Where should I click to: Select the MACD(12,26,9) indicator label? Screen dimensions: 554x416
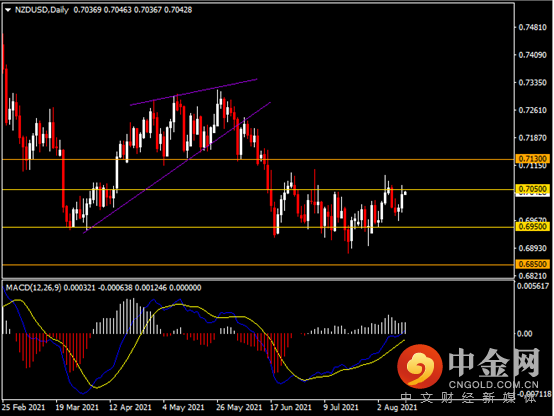(33, 288)
